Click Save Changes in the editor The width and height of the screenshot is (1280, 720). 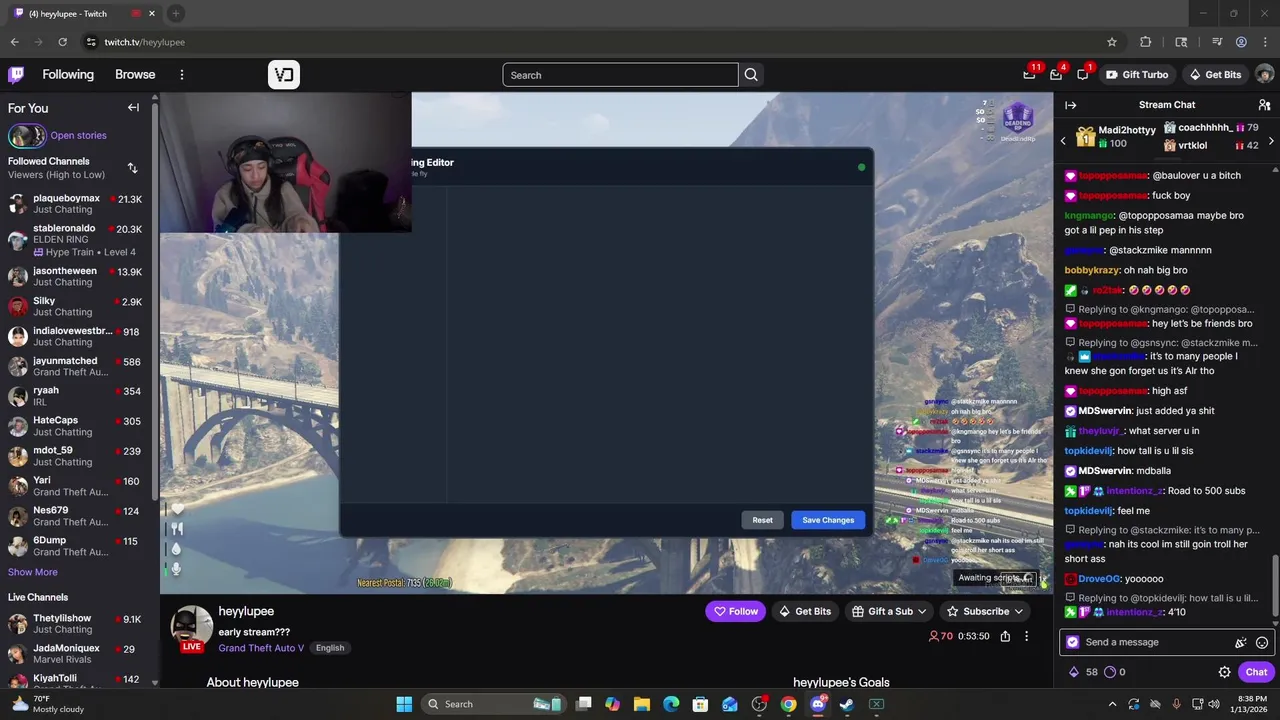828,520
